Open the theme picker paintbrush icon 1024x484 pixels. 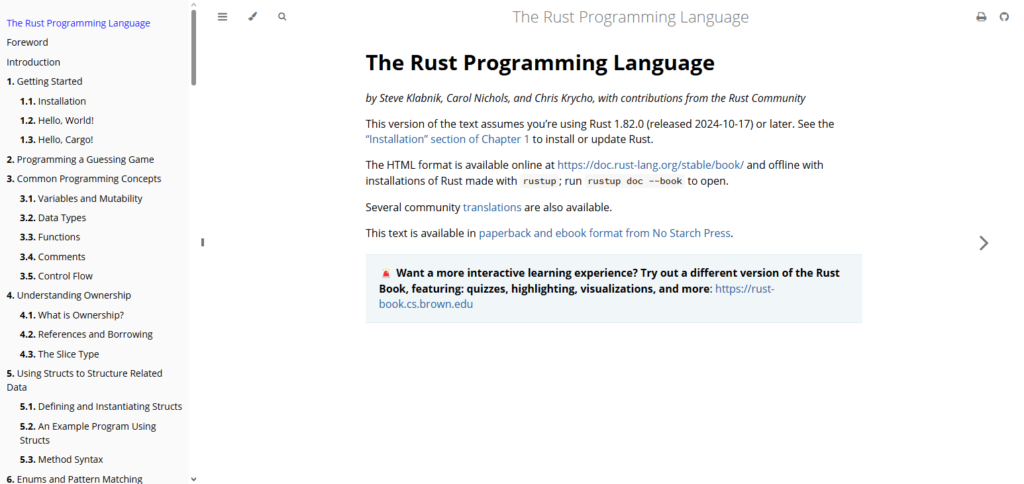[x=253, y=17]
